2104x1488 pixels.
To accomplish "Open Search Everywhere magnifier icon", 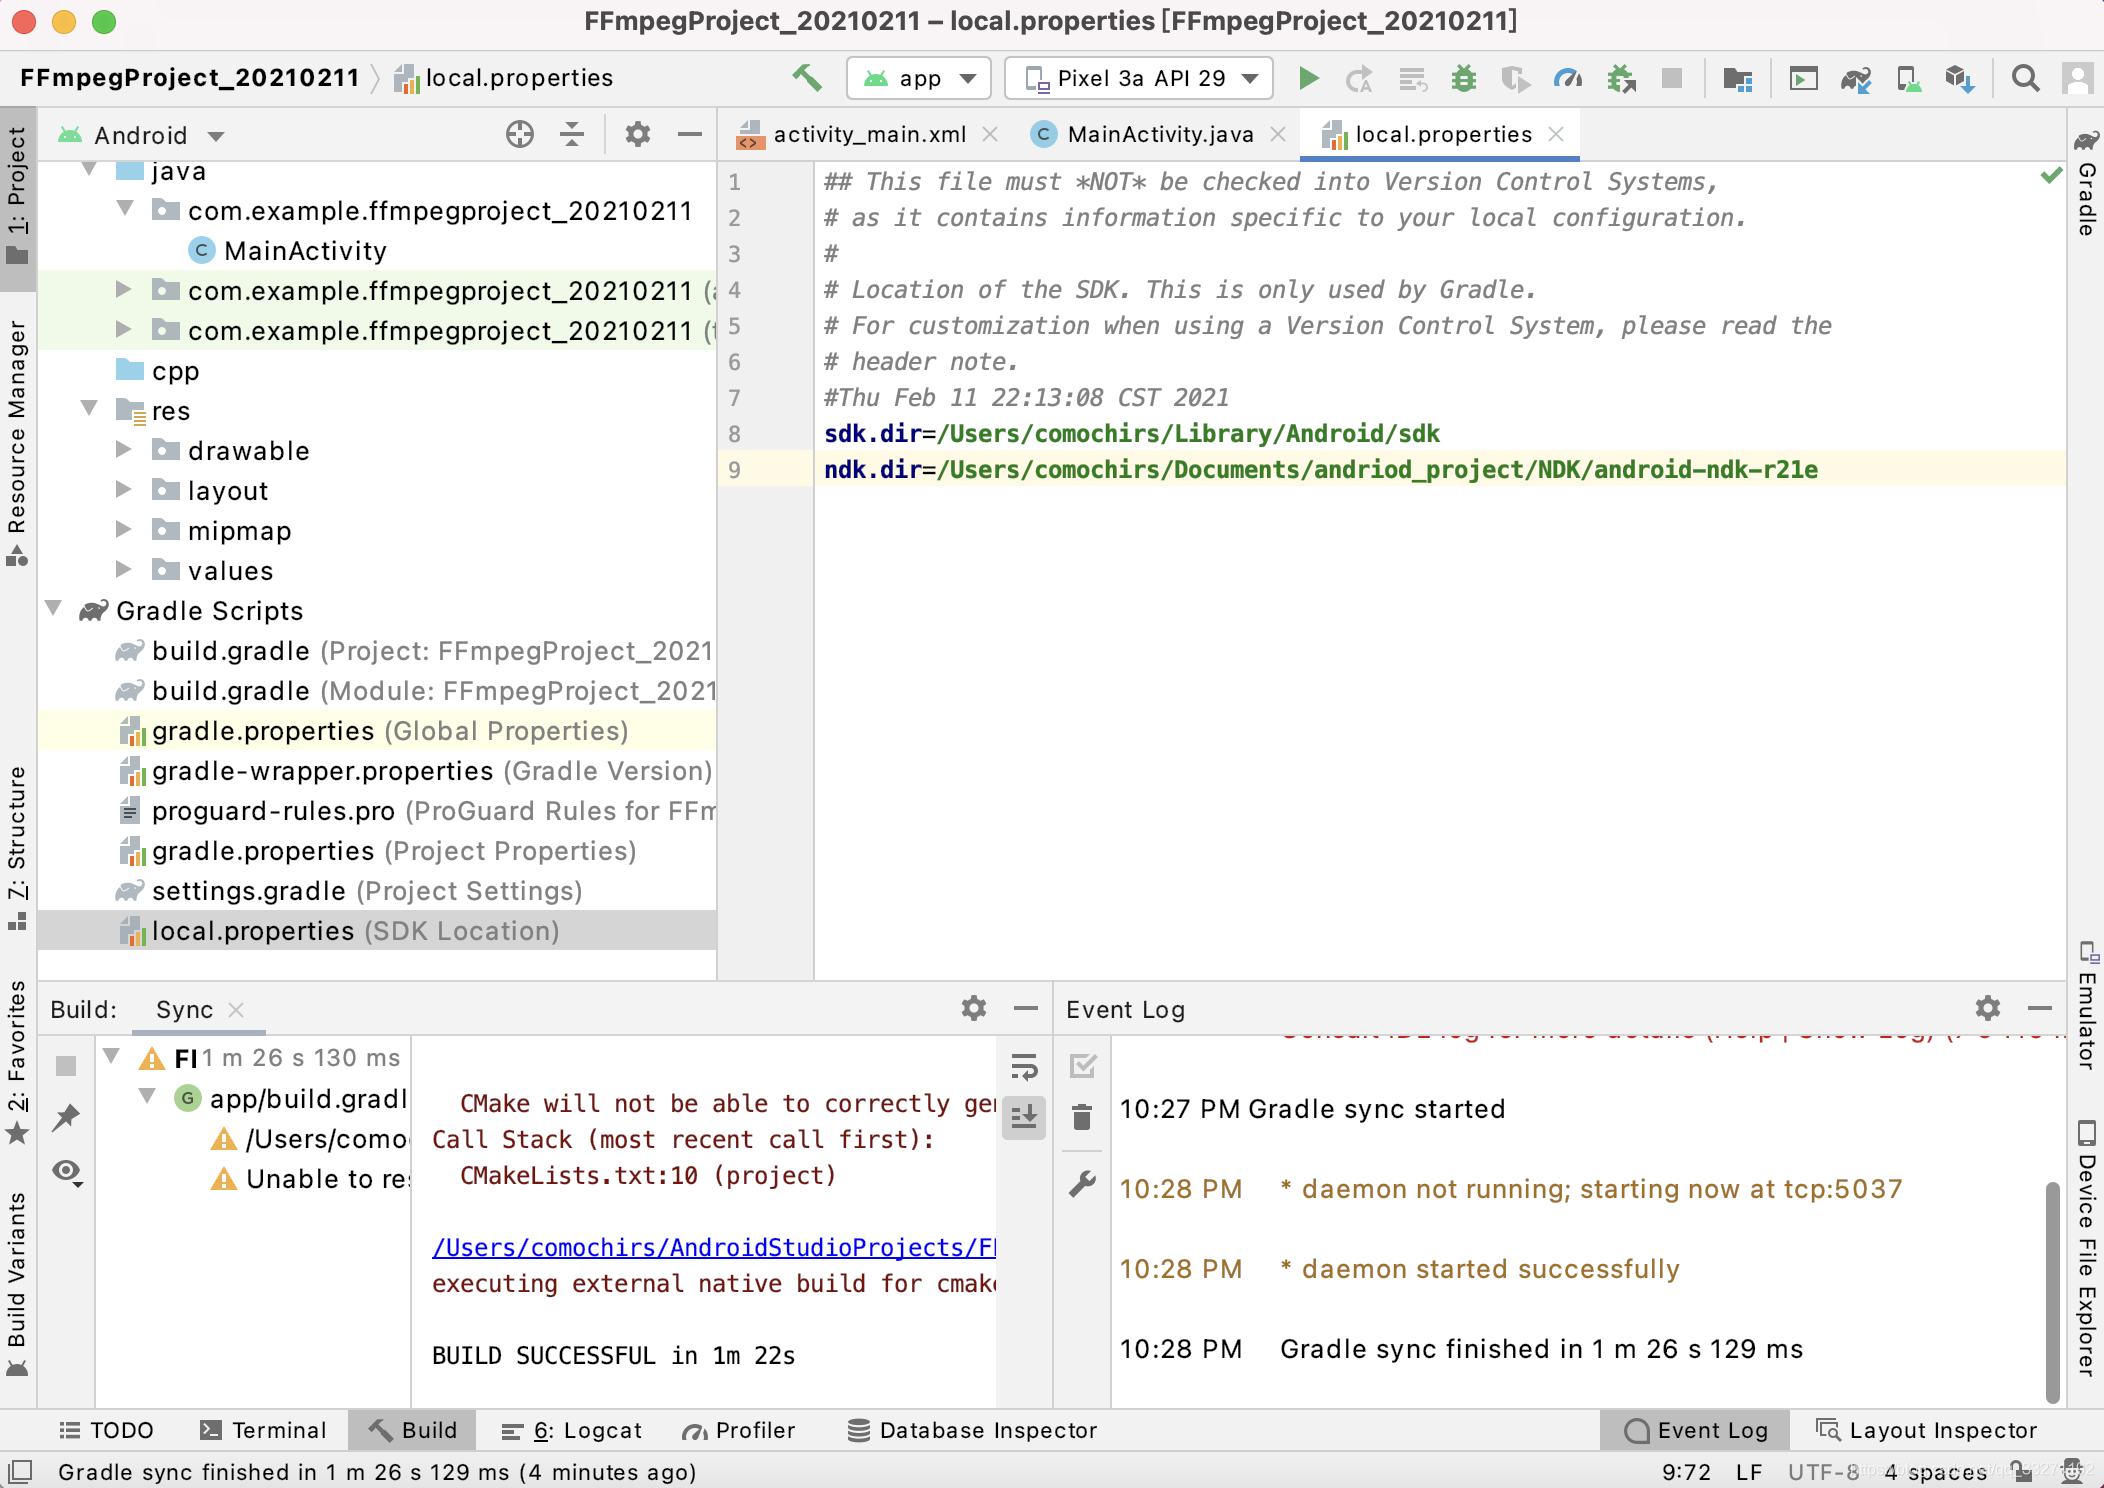I will tap(2026, 78).
